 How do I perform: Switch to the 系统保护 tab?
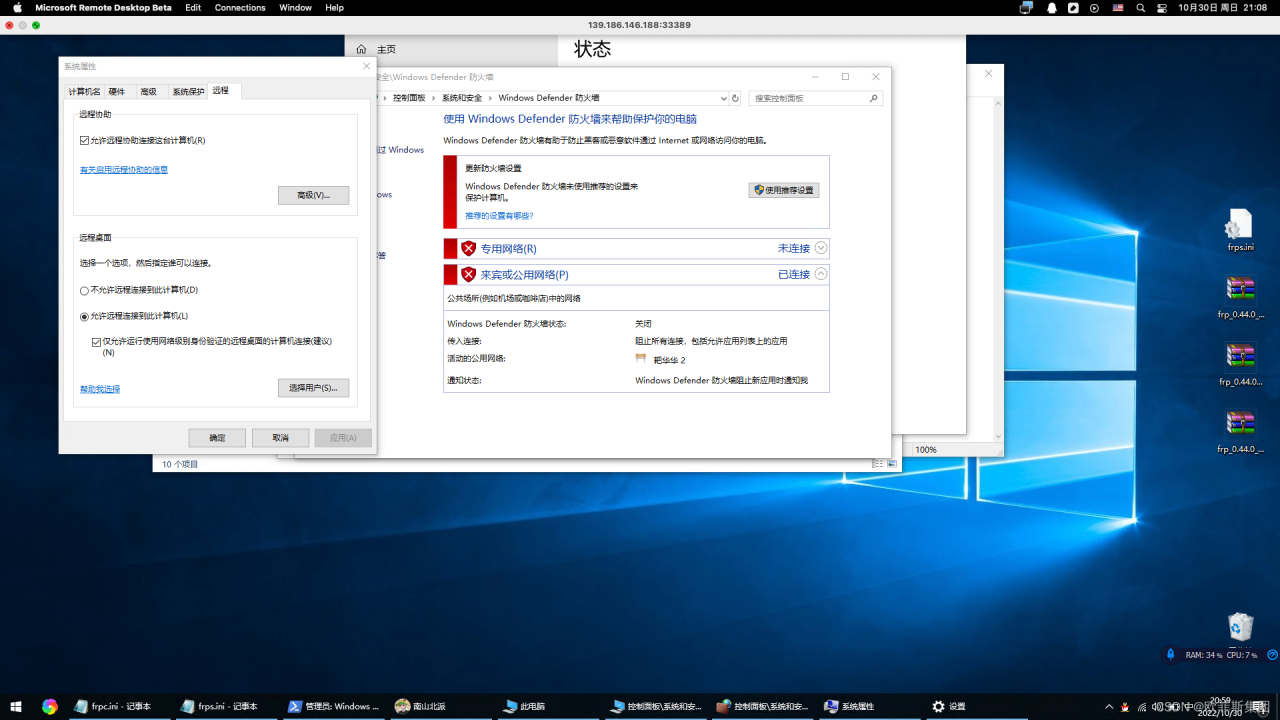tap(188, 91)
